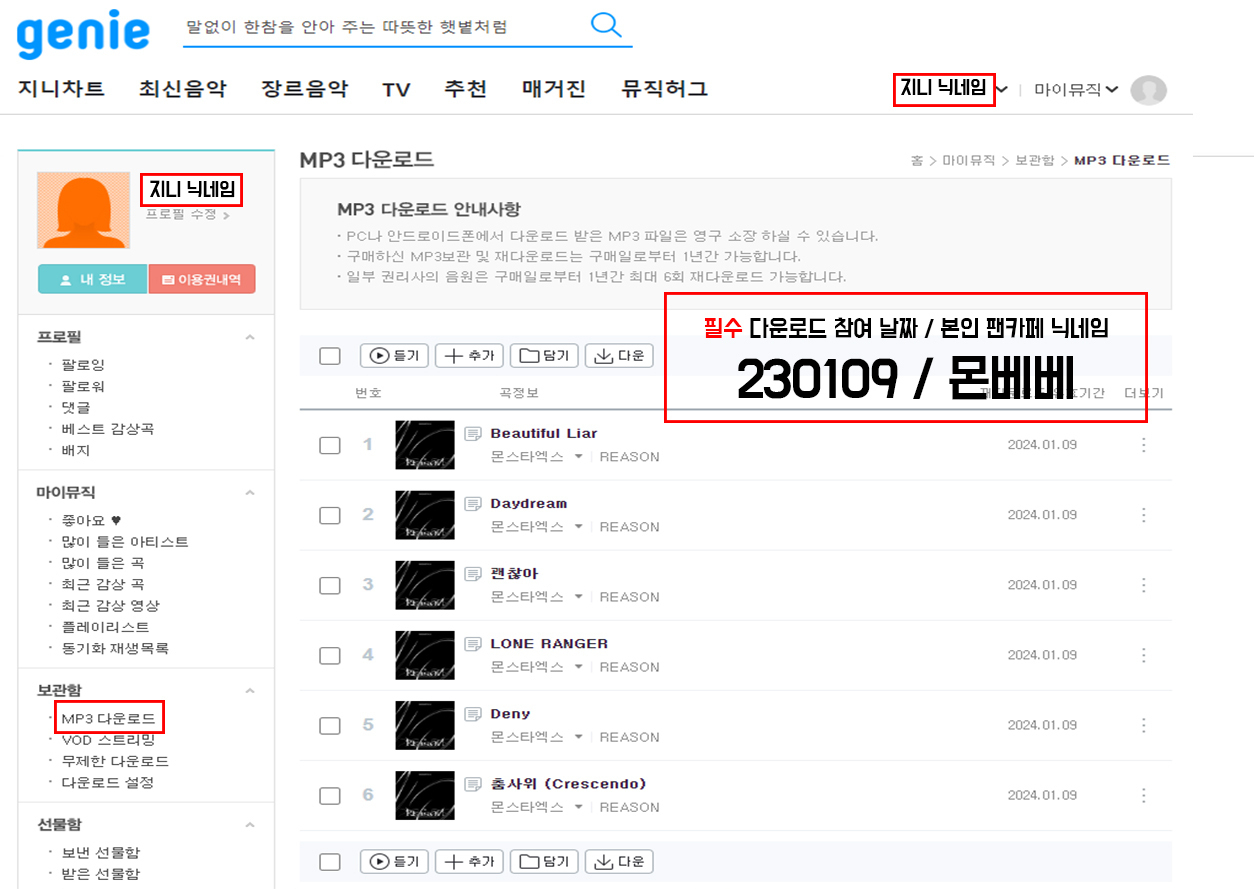
Task: Click album cover of Beautiful Liar
Action: click(x=425, y=445)
